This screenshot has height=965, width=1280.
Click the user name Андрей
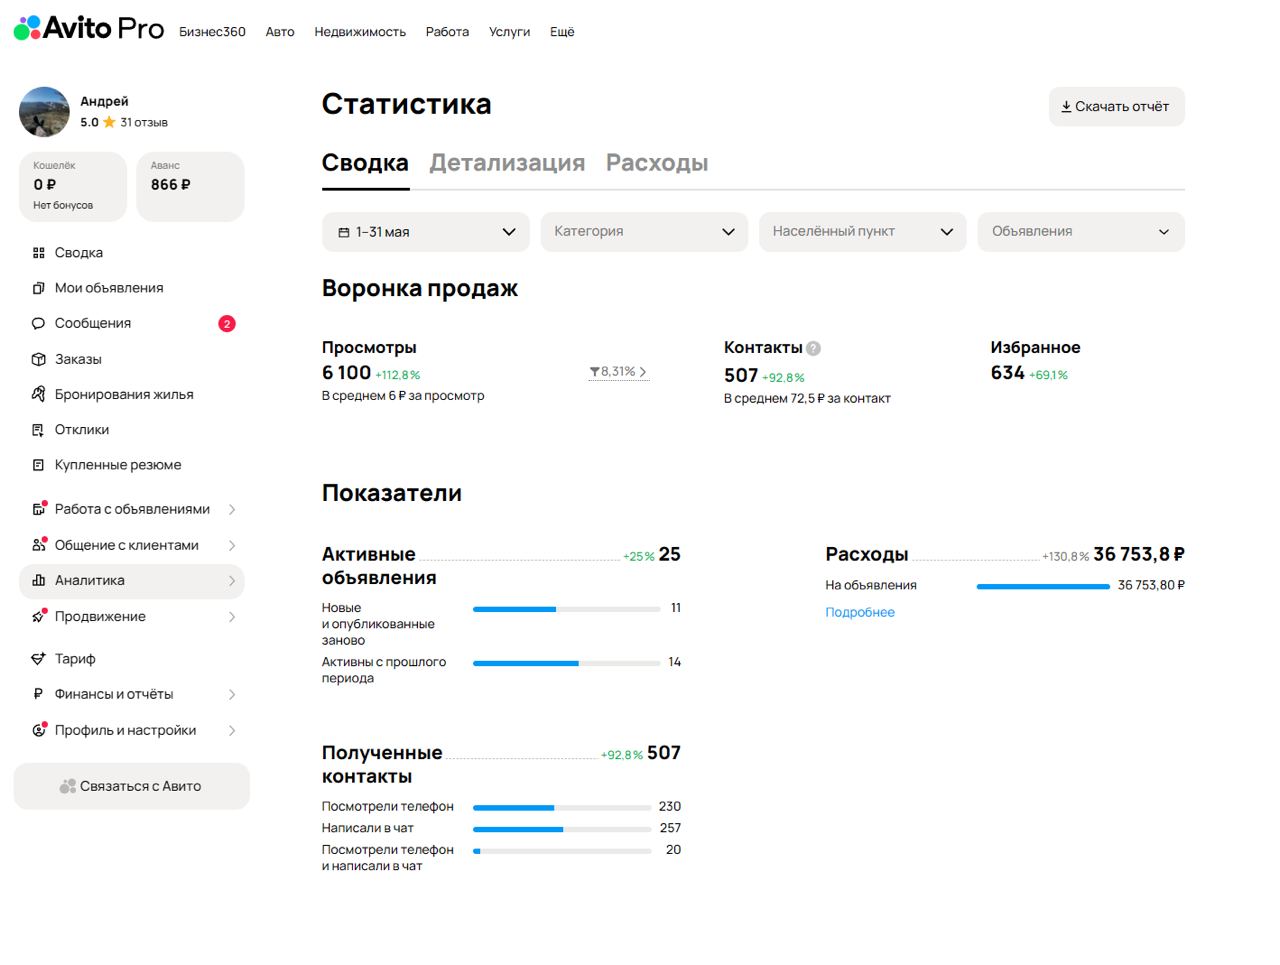(104, 101)
